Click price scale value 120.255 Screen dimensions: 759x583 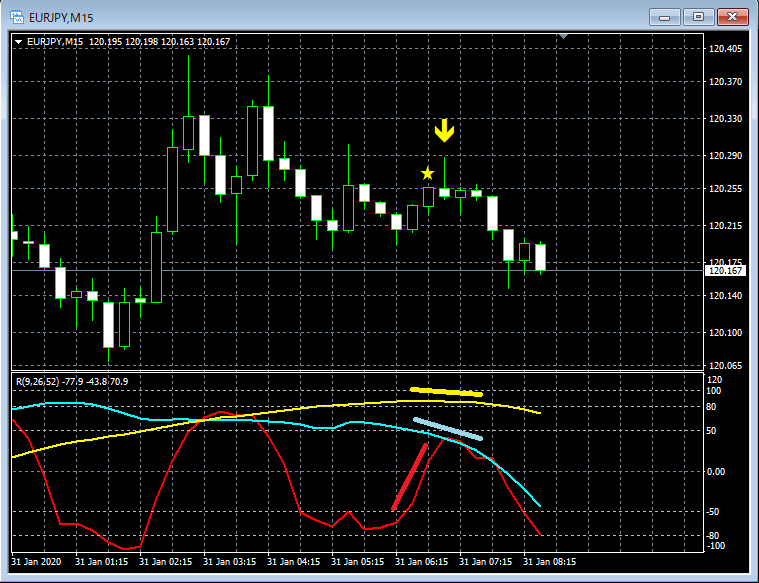tap(725, 189)
